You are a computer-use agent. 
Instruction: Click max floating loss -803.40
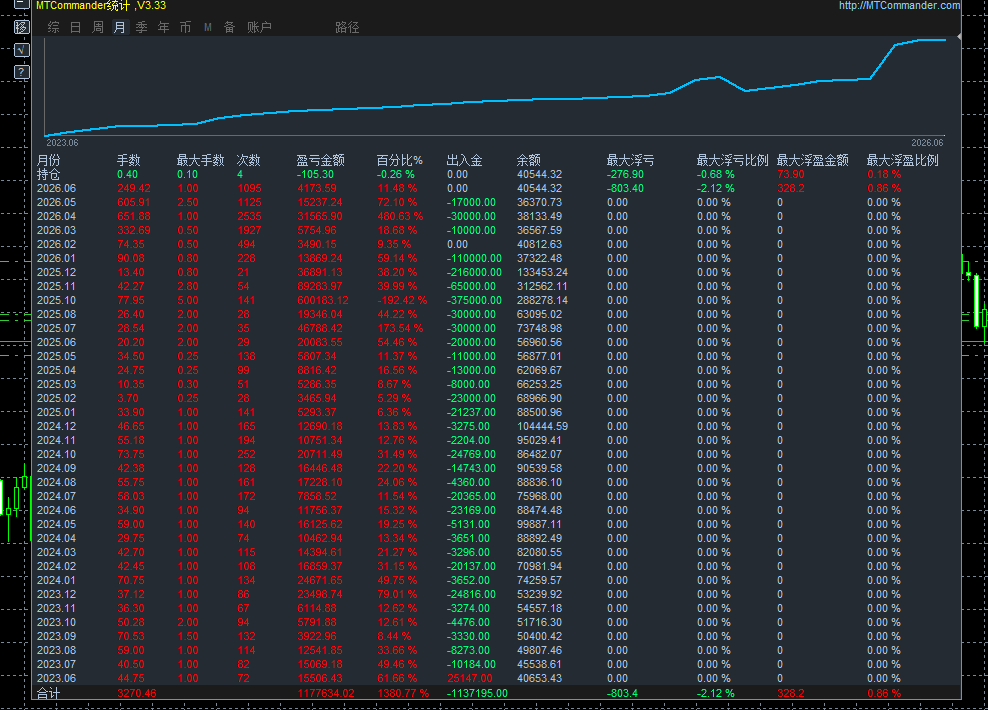(x=625, y=188)
